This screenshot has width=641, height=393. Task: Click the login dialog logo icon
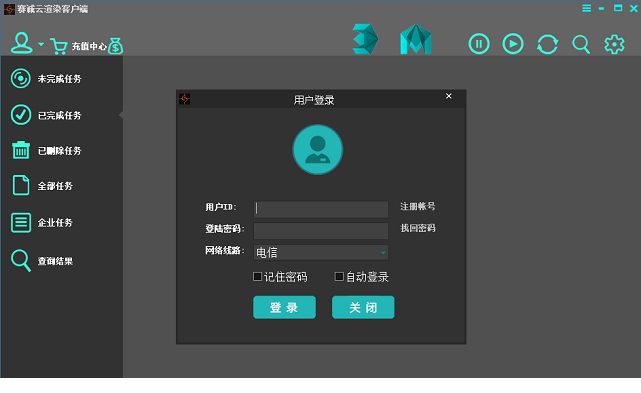pyautogui.click(x=184, y=99)
